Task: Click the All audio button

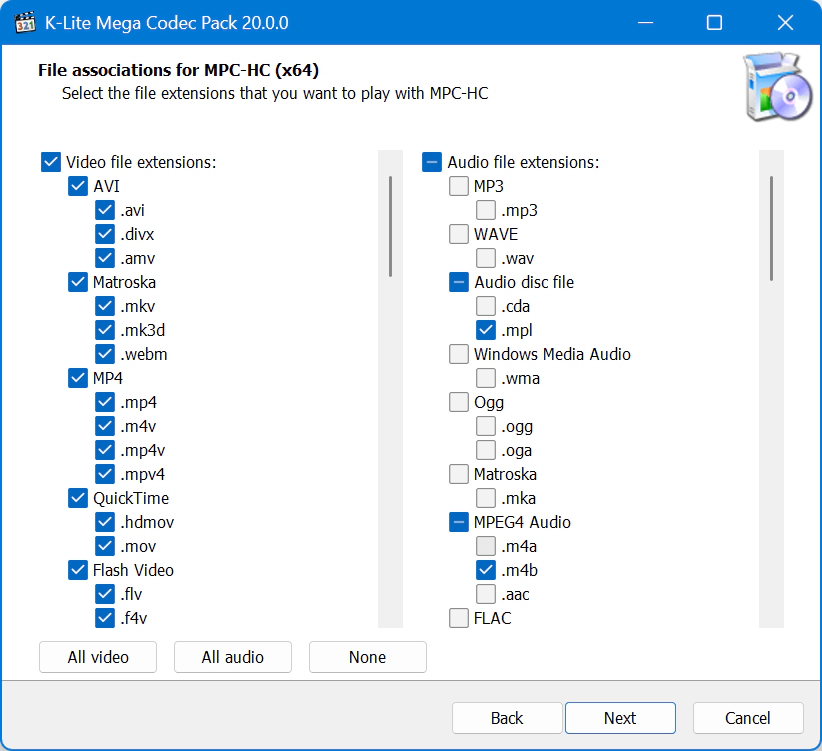Action: click(233, 657)
